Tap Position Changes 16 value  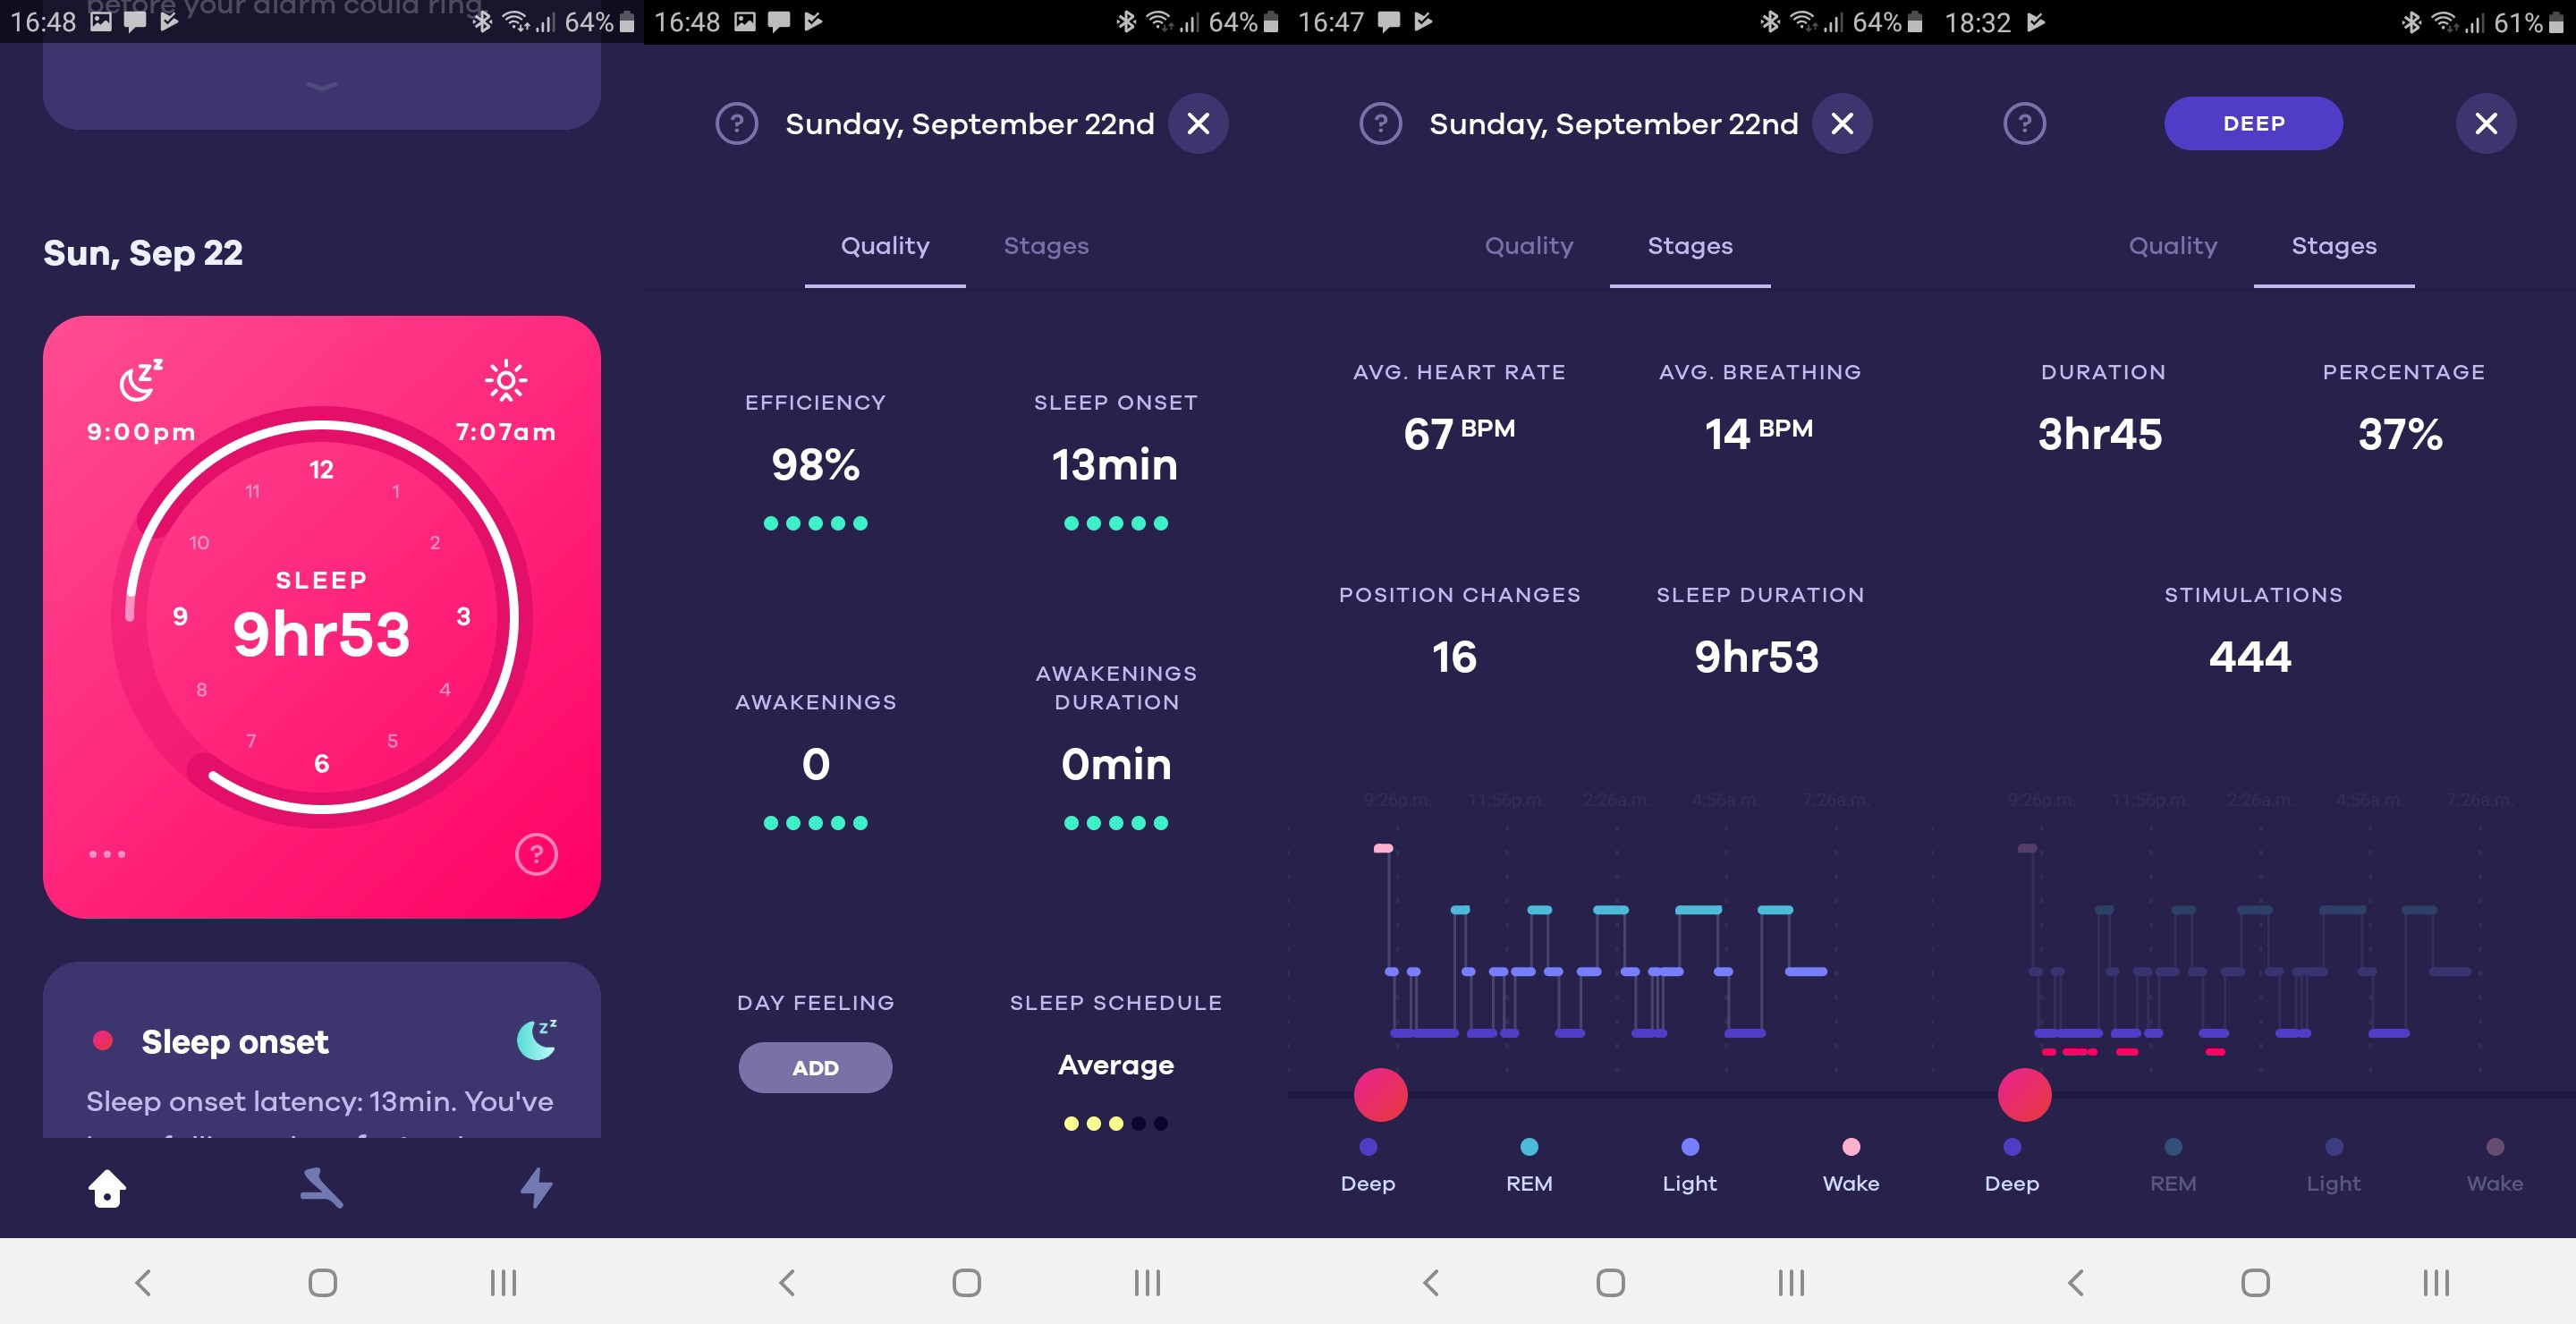tap(1454, 657)
